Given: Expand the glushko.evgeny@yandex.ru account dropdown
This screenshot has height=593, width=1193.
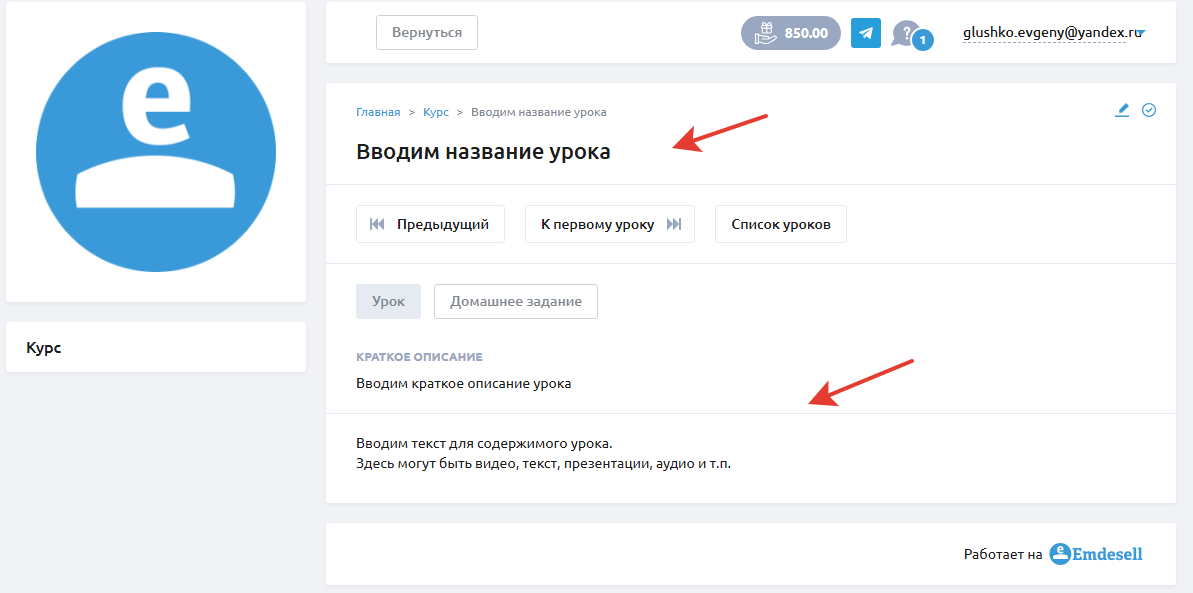Looking at the screenshot, I should 1055,33.
